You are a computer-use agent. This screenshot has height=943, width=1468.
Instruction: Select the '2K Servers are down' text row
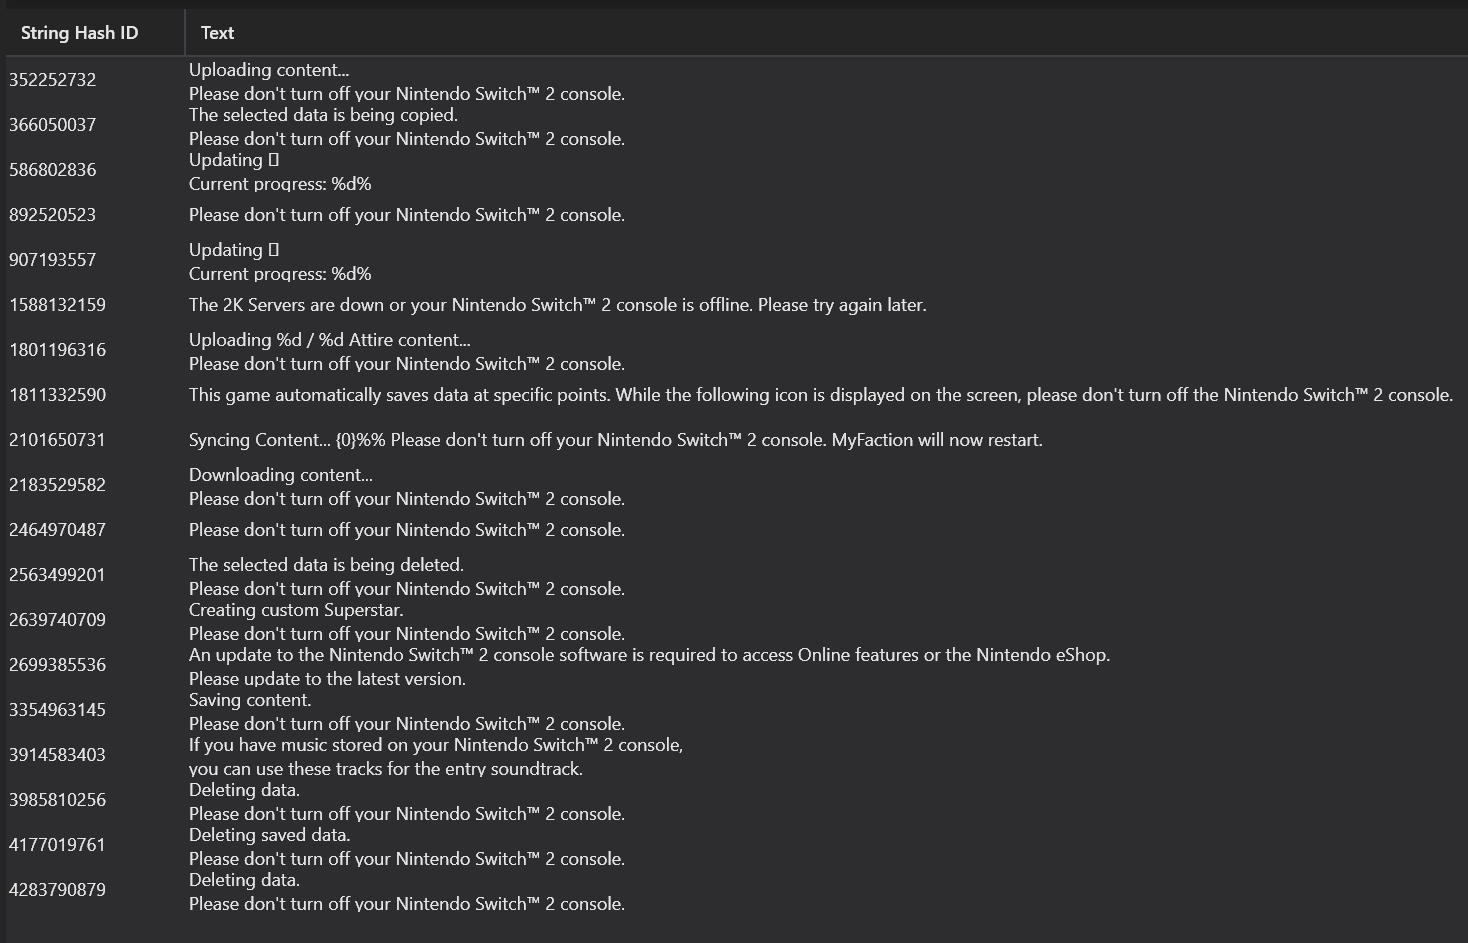(x=557, y=305)
